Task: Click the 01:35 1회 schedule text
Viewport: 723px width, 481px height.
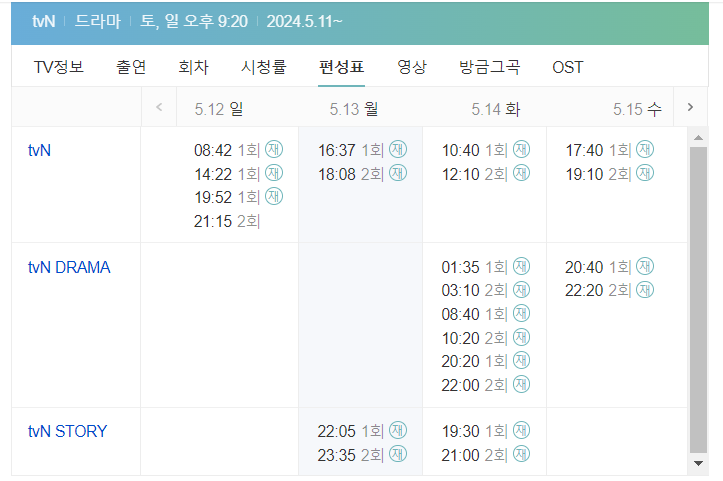Action: pyautogui.click(x=474, y=267)
